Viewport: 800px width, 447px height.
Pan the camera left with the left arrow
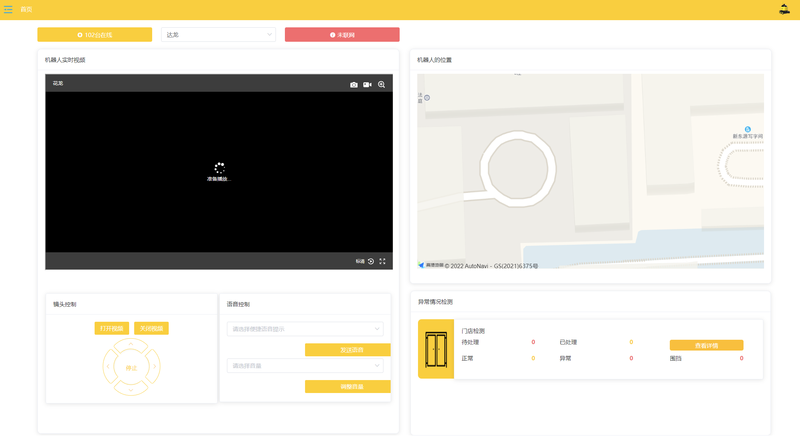108,366
